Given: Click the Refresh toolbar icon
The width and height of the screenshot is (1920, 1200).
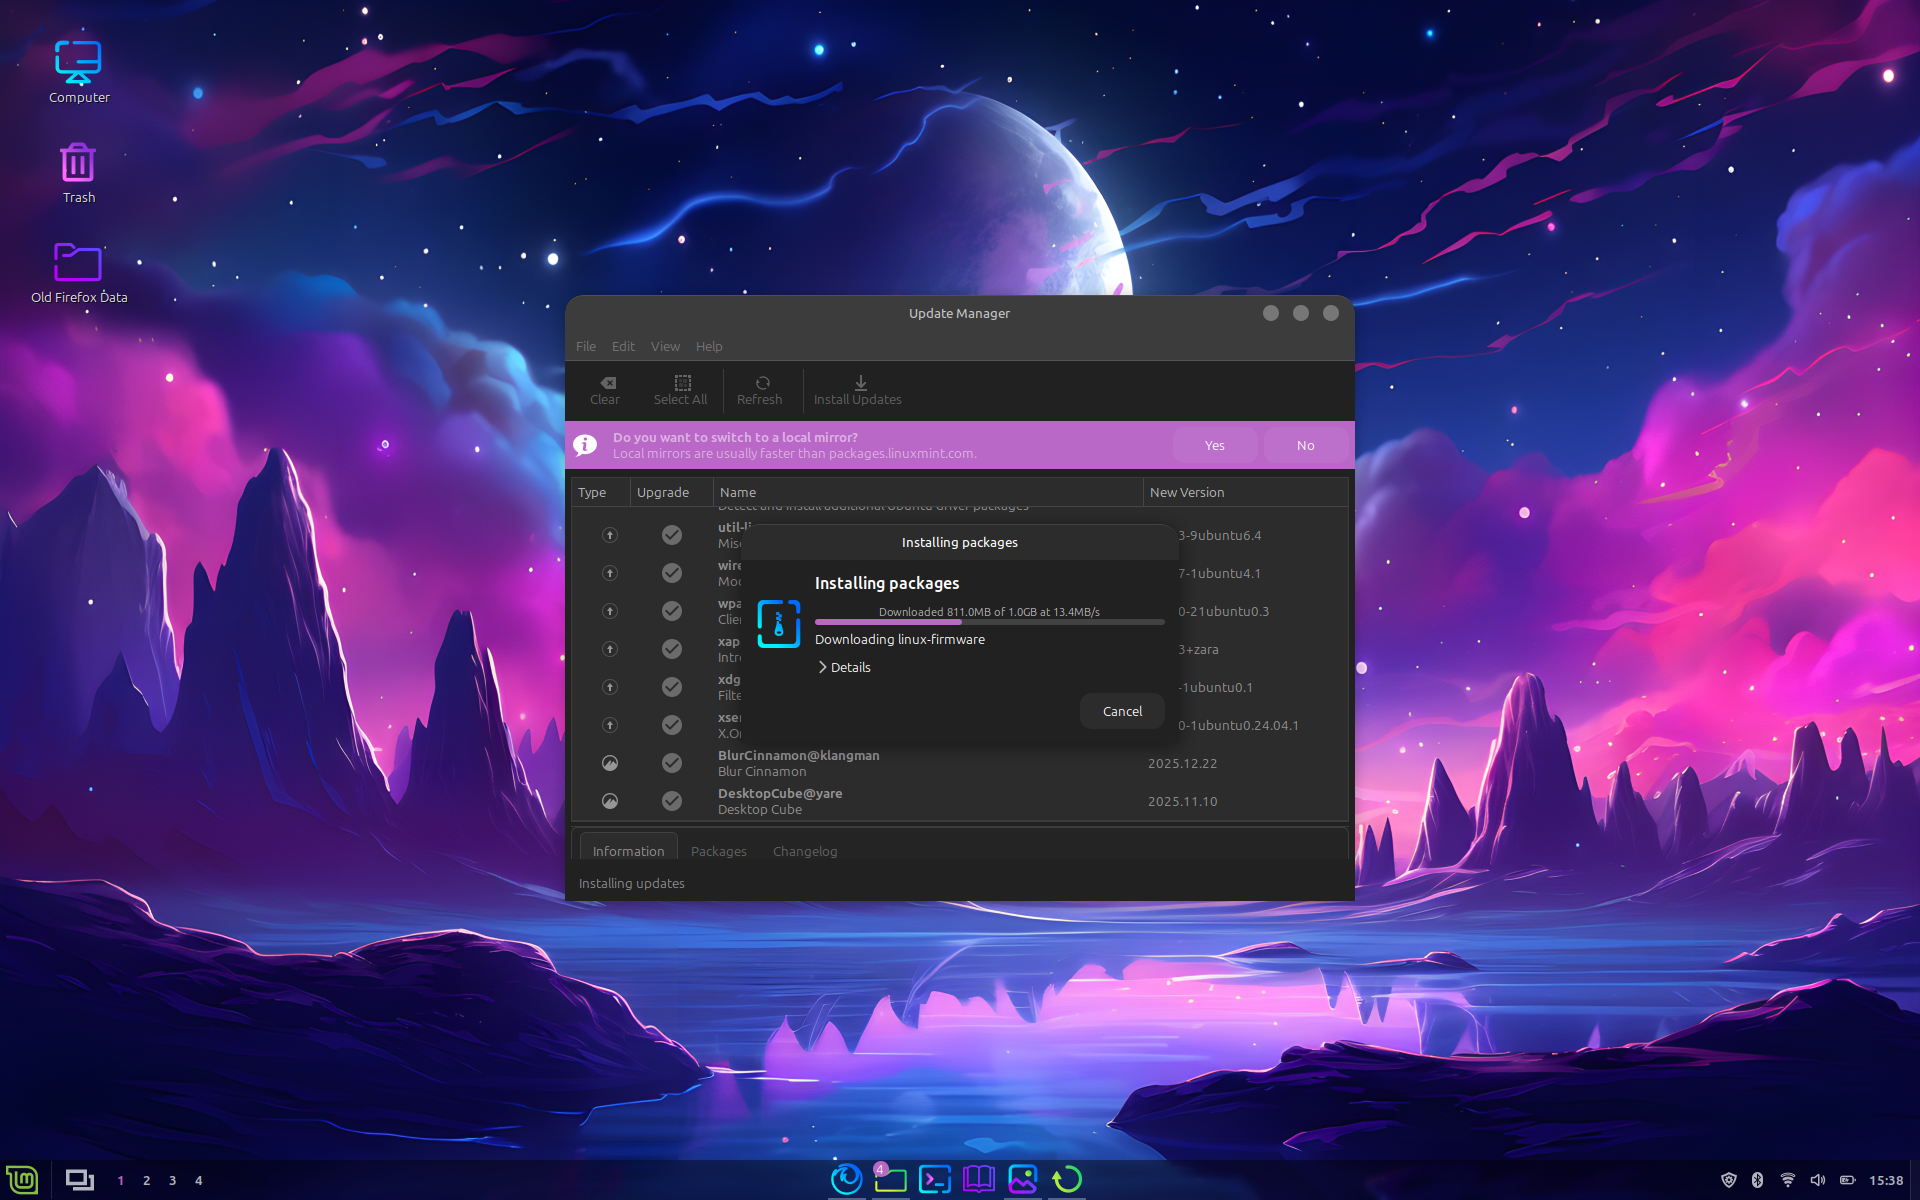Looking at the screenshot, I should coord(762,383).
